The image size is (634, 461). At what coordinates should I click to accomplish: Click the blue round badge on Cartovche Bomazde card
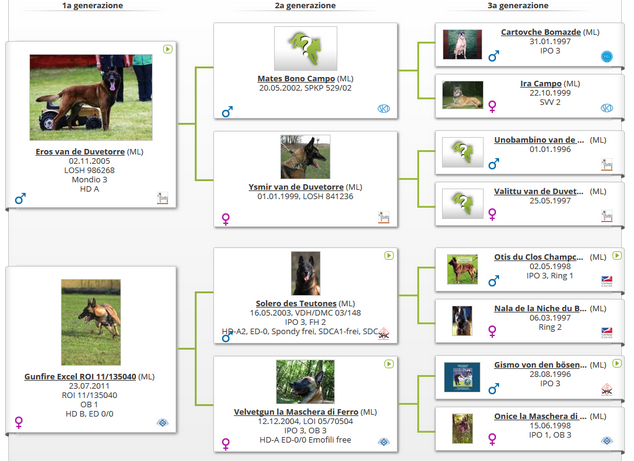pos(606,57)
